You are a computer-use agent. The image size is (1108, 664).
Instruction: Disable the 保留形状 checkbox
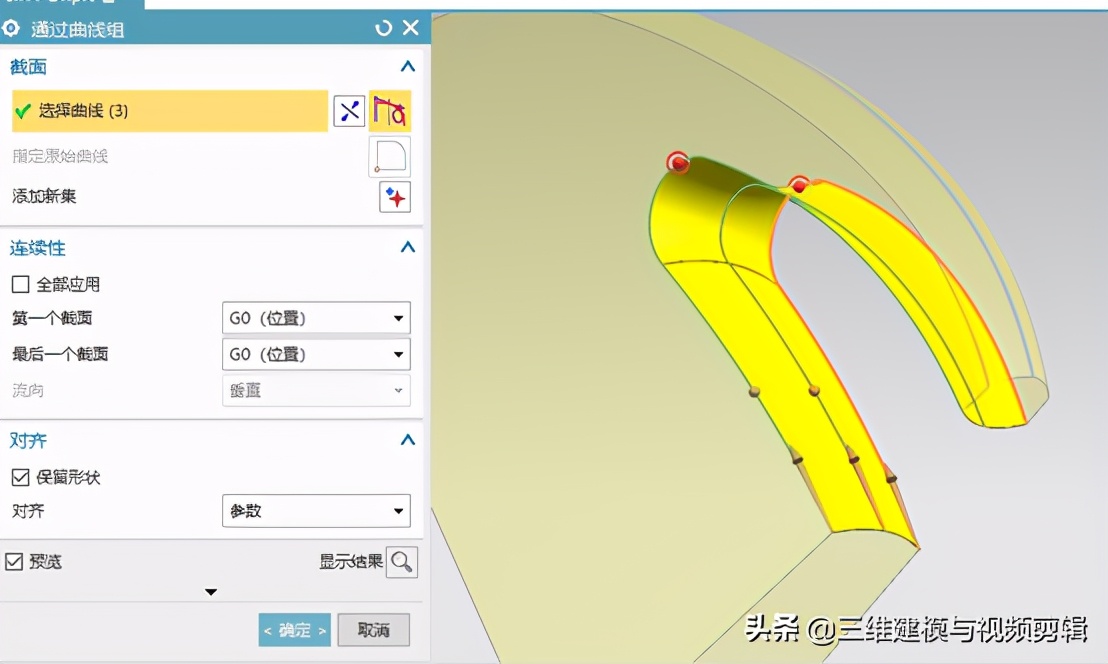click(18, 477)
